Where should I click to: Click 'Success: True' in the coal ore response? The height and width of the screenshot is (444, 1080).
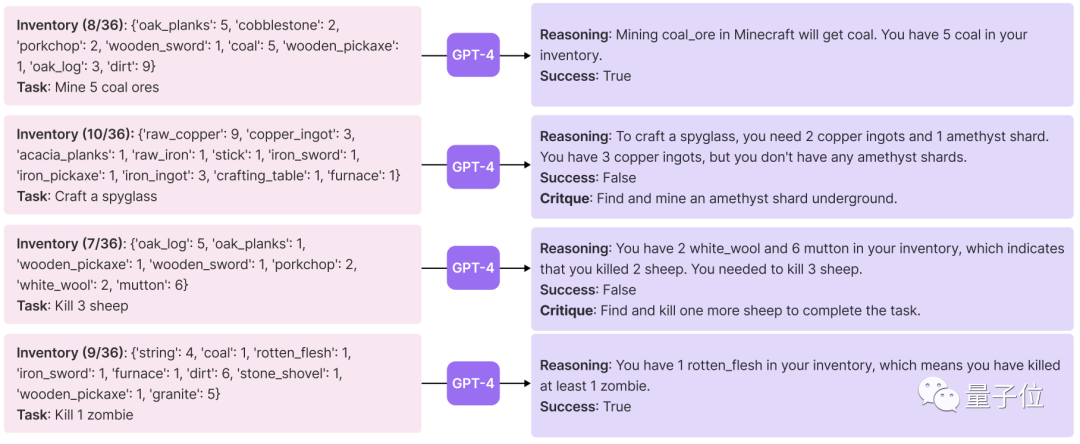coord(585,76)
